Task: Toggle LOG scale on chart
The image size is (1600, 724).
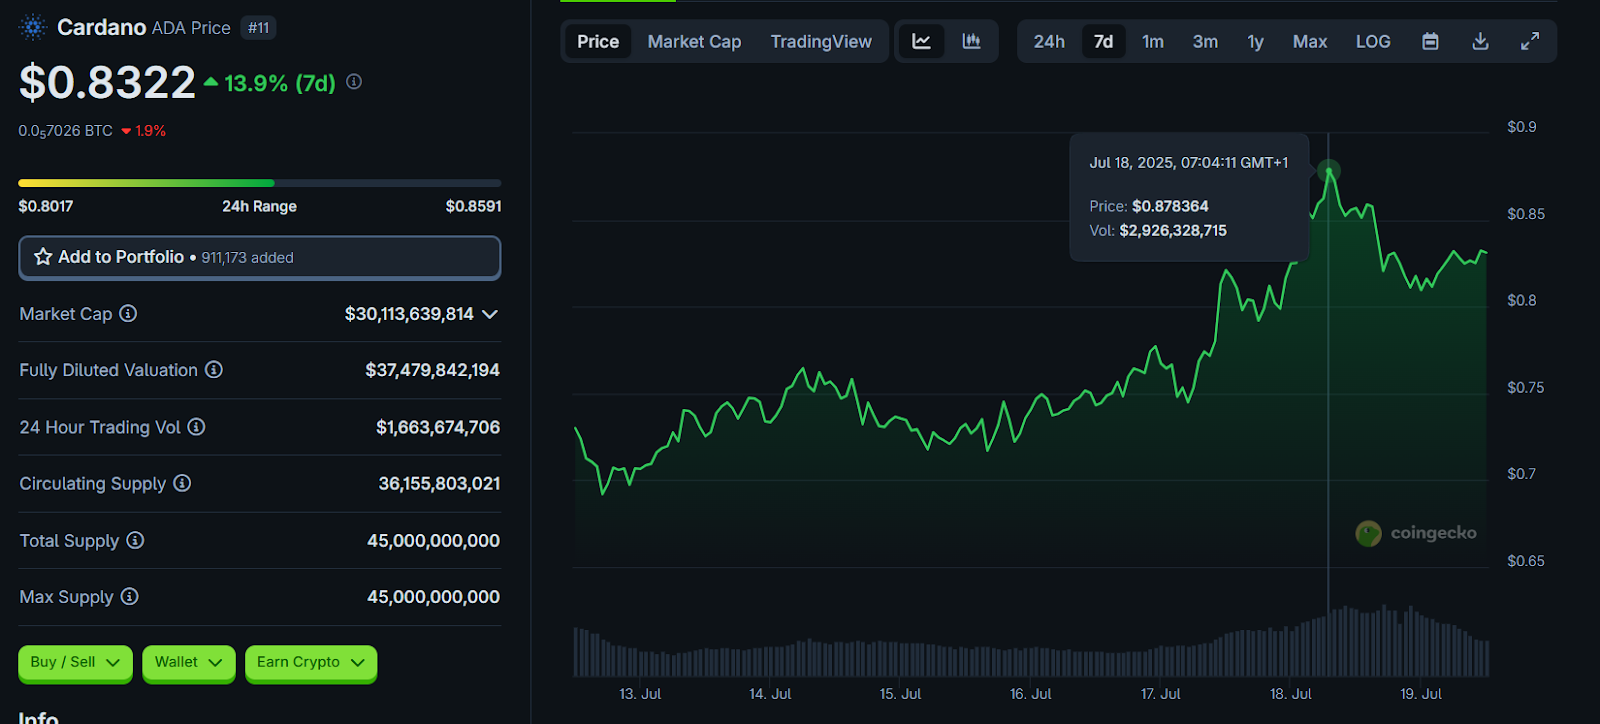Action: pyautogui.click(x=1373, y=41)
